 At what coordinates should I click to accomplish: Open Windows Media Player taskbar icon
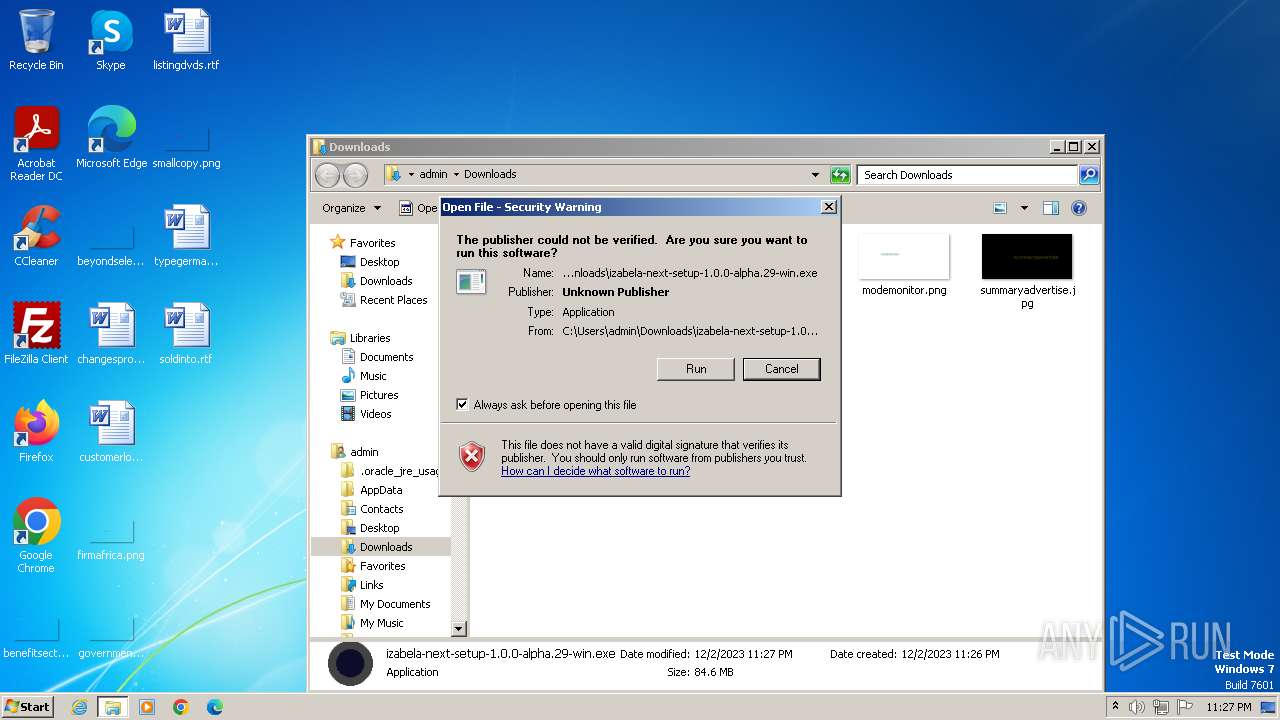click(147, 707)
